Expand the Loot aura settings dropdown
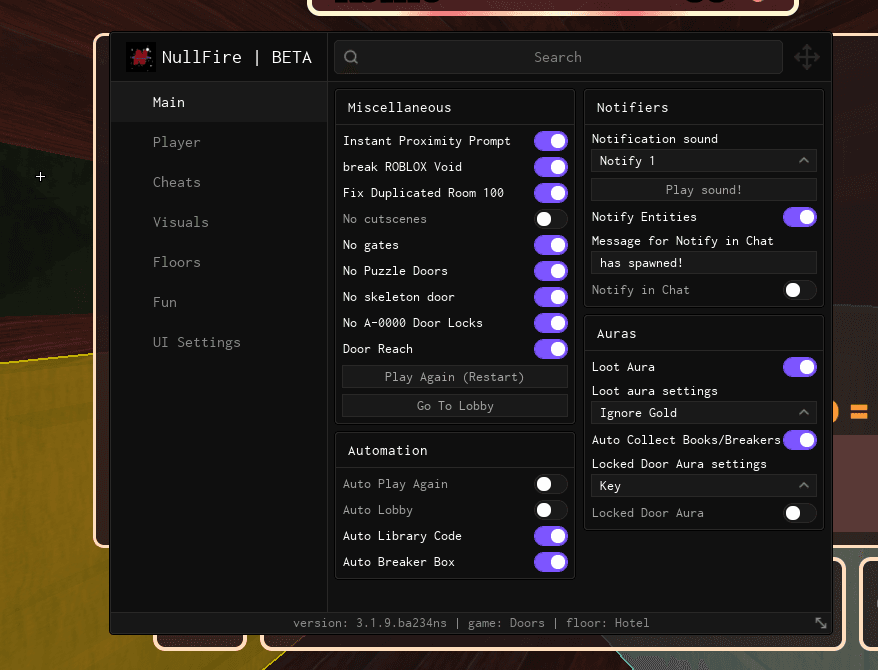 [703, 413]
